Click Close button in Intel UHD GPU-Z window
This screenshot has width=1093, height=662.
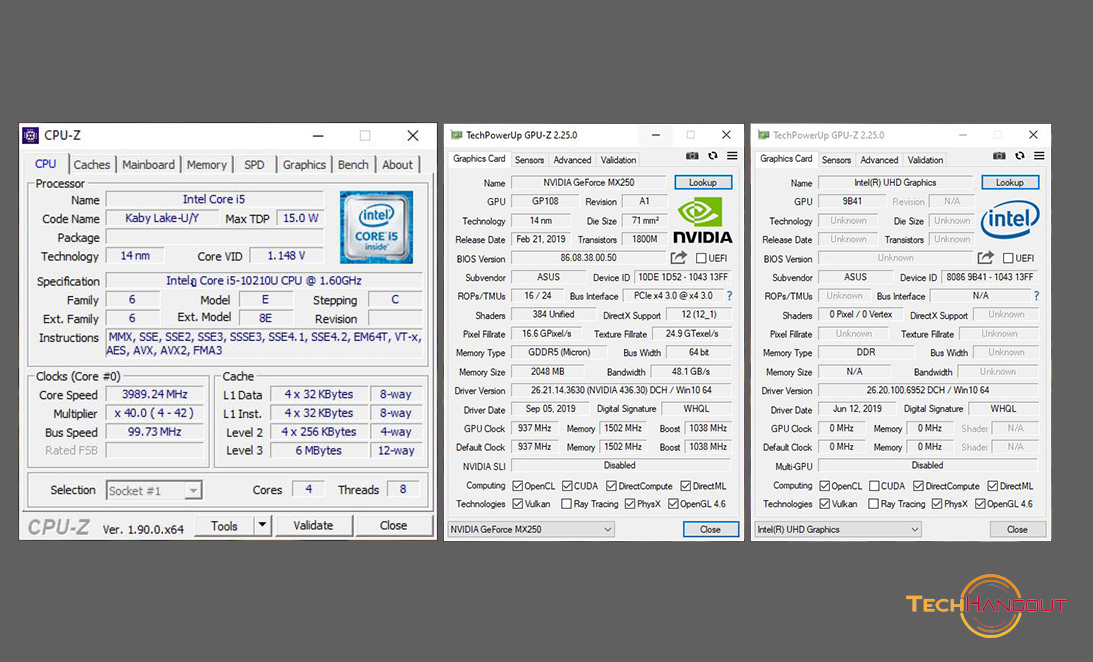[x=1018, y=530]
